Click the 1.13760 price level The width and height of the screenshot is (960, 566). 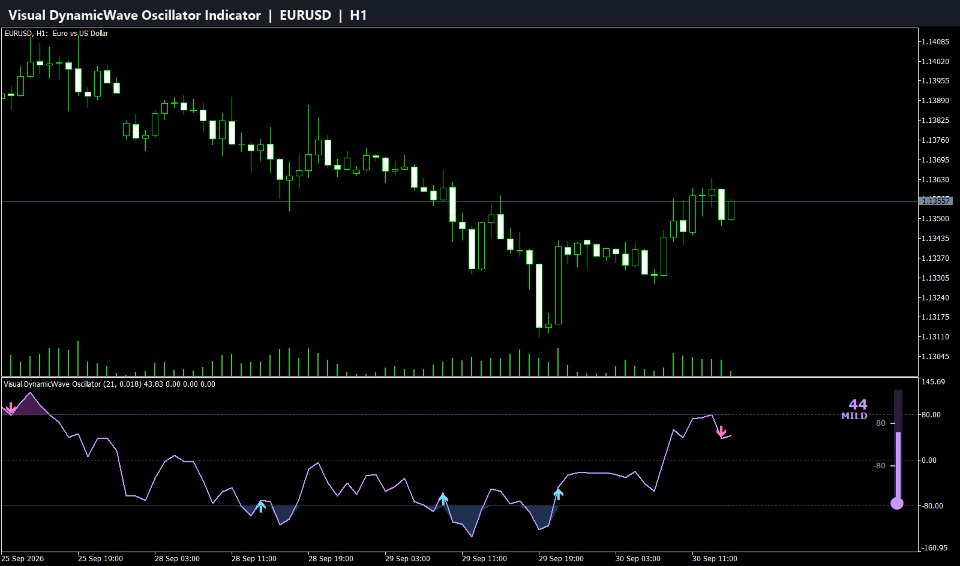point(936,140)
